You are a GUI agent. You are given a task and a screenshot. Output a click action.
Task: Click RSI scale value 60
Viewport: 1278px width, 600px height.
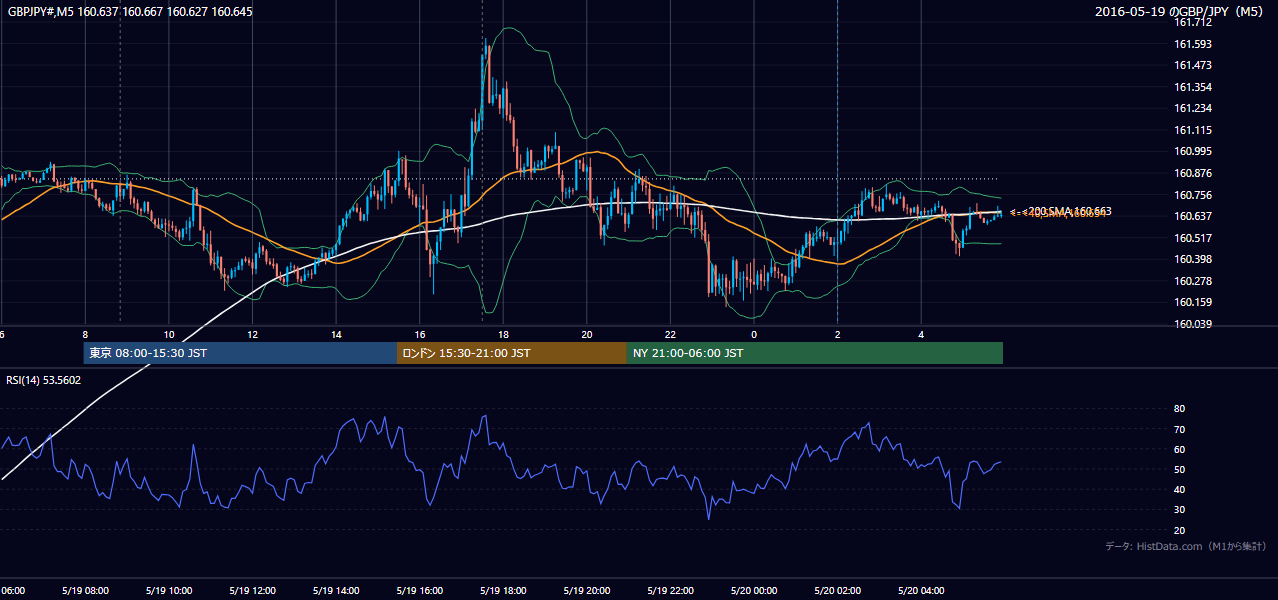click(1180, 449)
